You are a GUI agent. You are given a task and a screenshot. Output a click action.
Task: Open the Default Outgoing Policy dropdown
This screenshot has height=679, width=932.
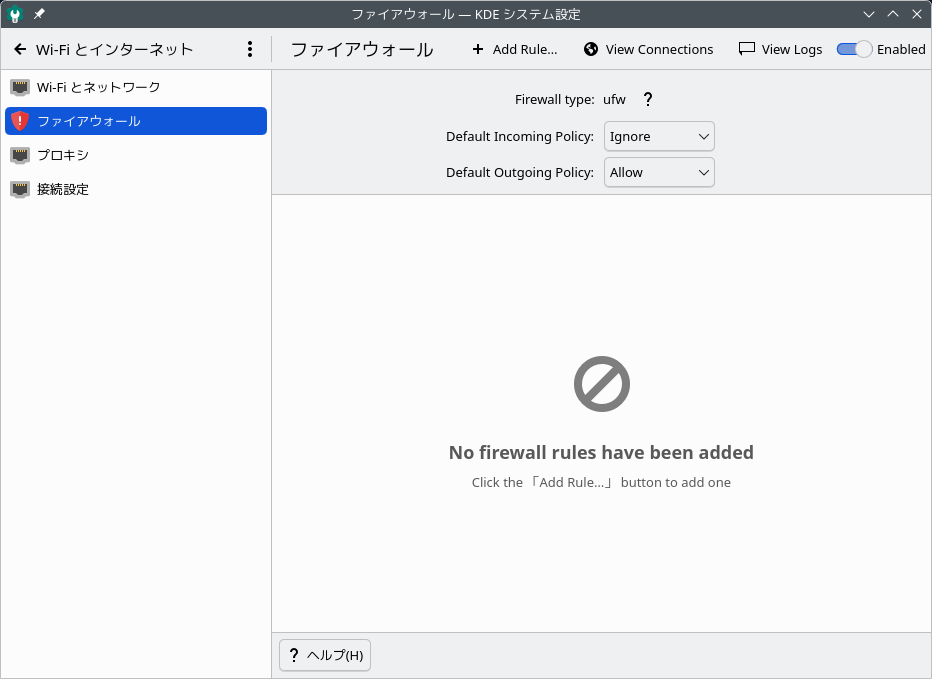(659, 172)
